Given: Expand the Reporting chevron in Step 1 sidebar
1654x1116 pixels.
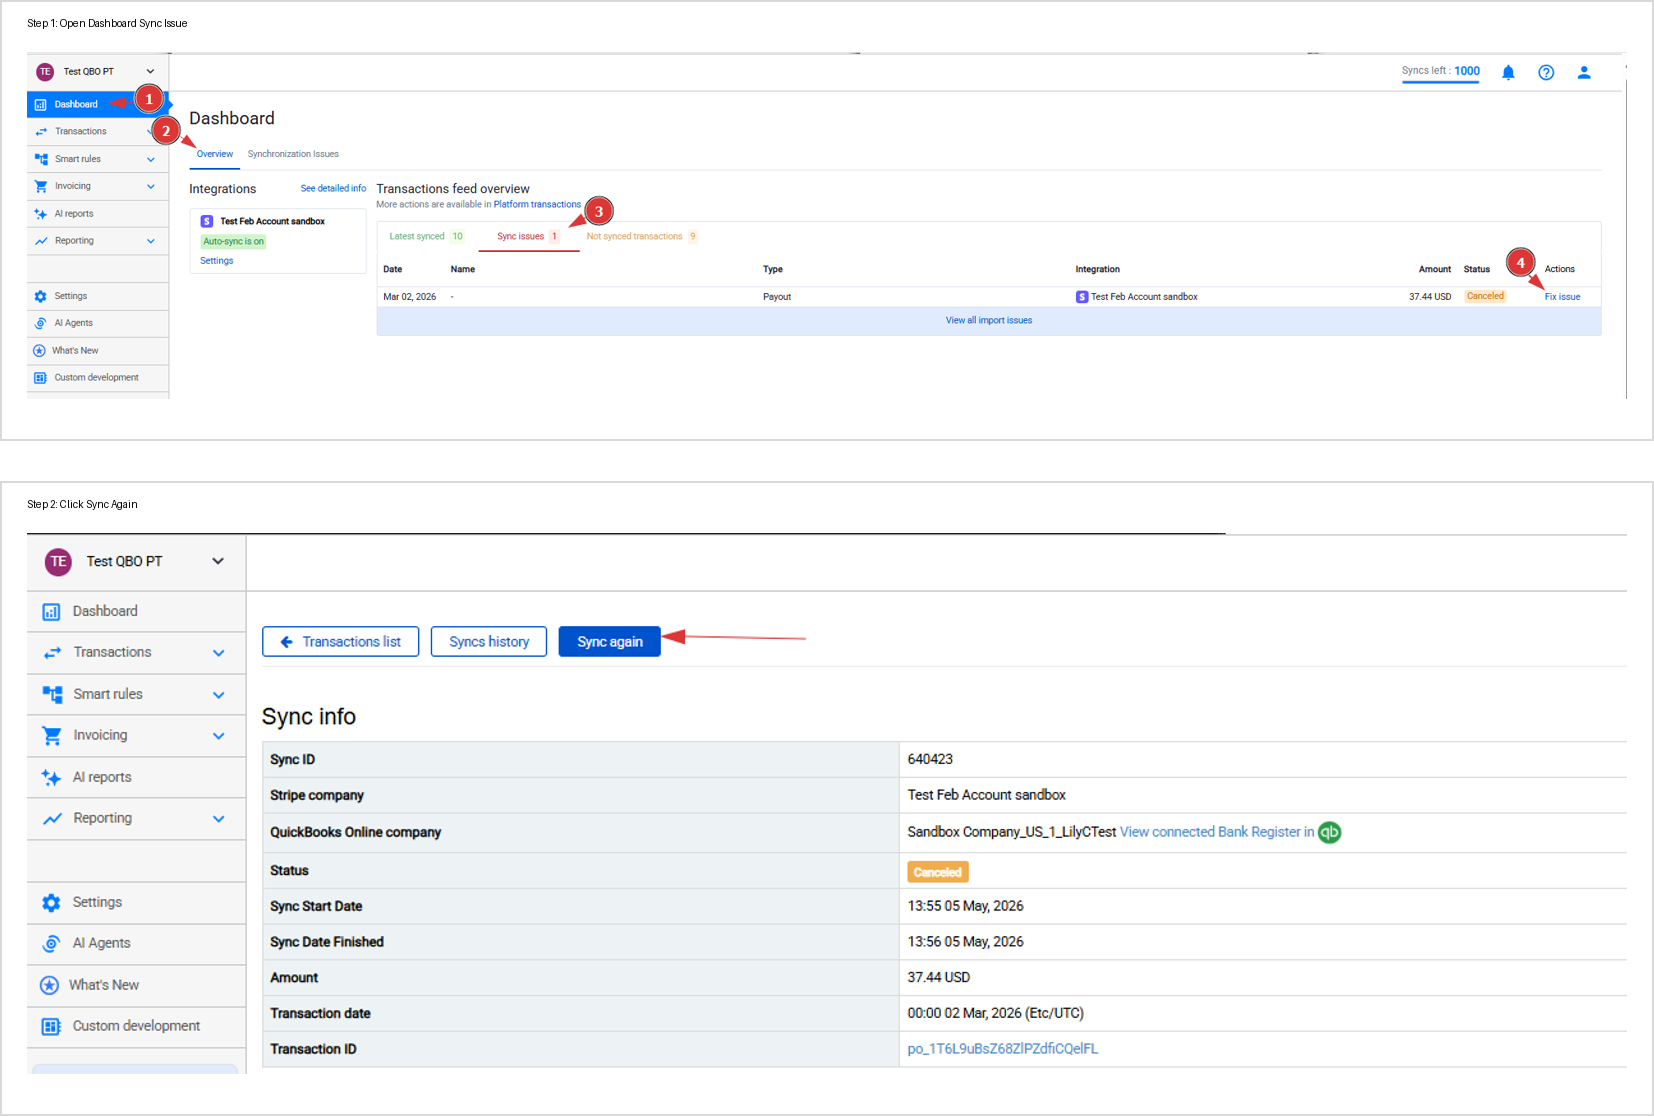Looking at the screenshot, I should click(151, 241).
